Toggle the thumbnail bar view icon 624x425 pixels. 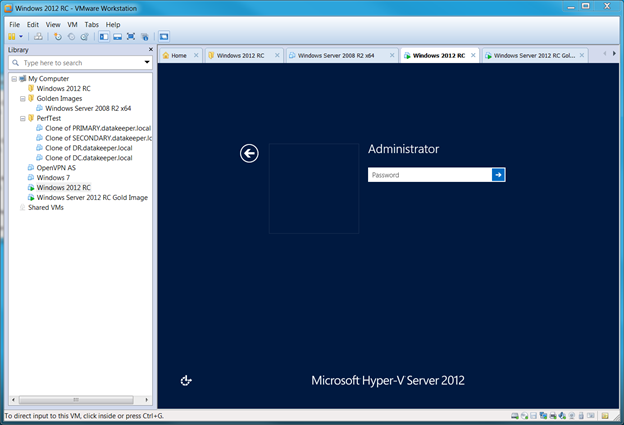(x=117, y=36)
